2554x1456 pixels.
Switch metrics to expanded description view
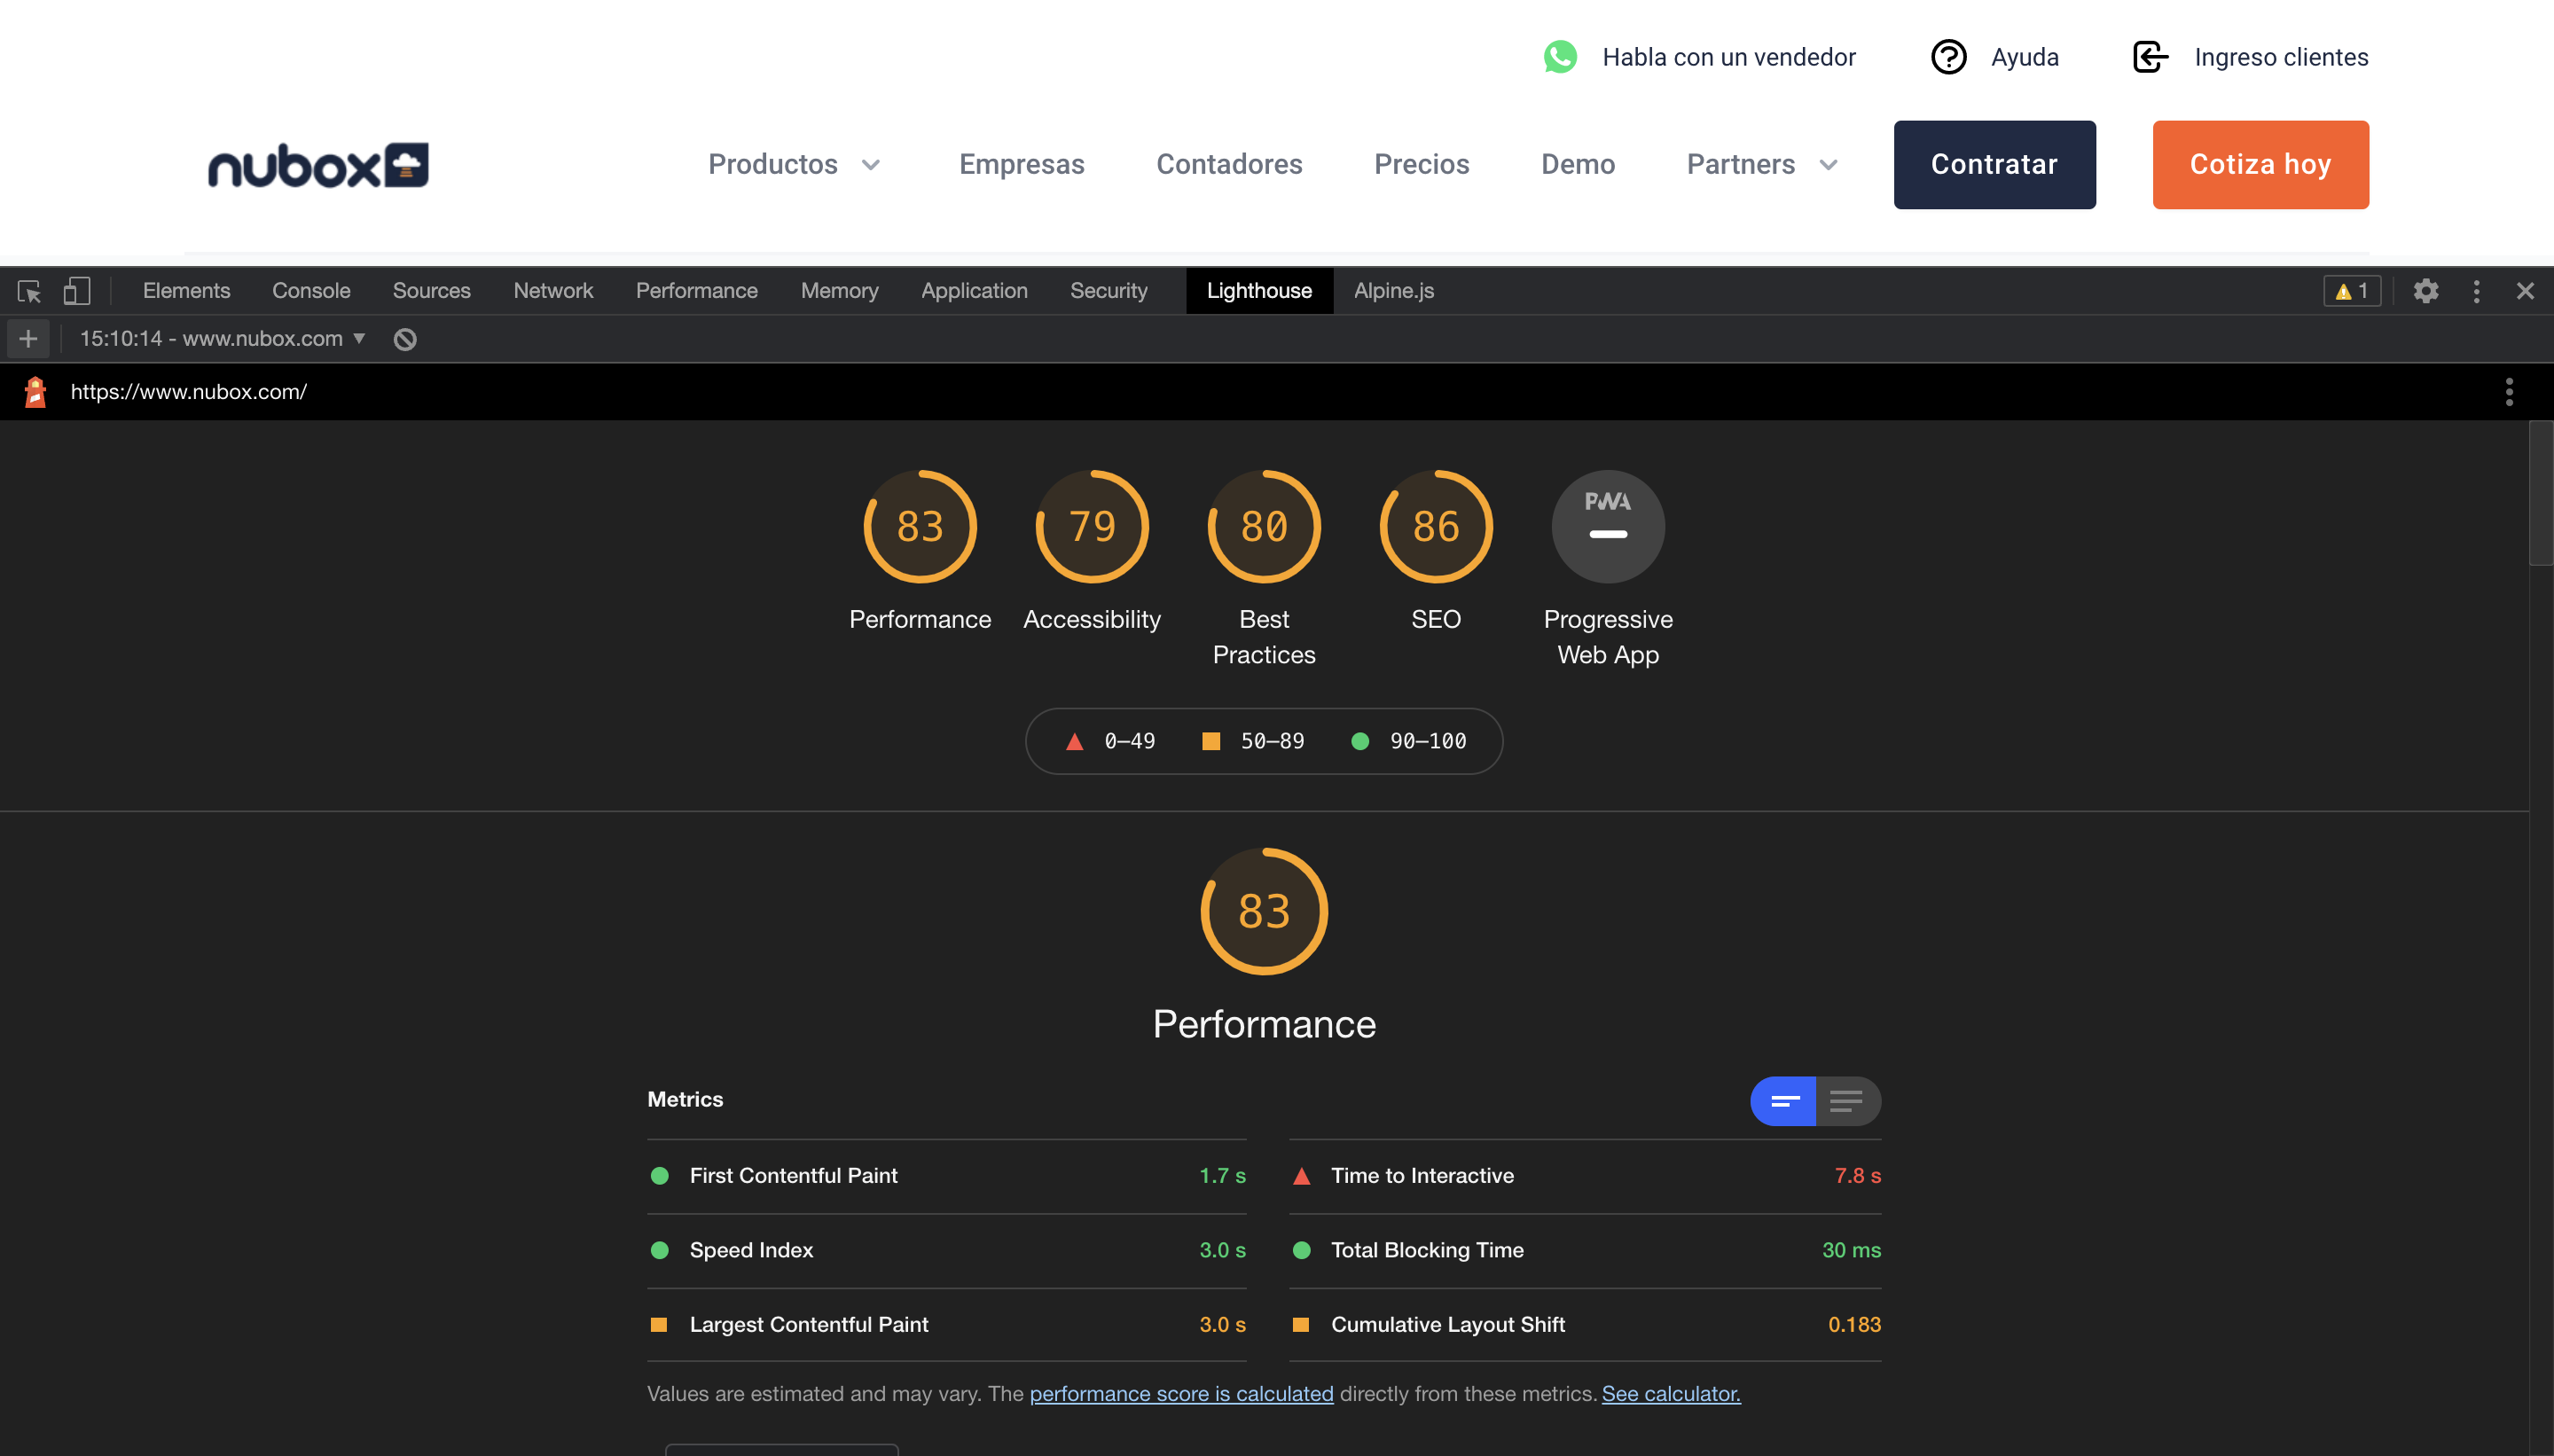[1846, 1101]
